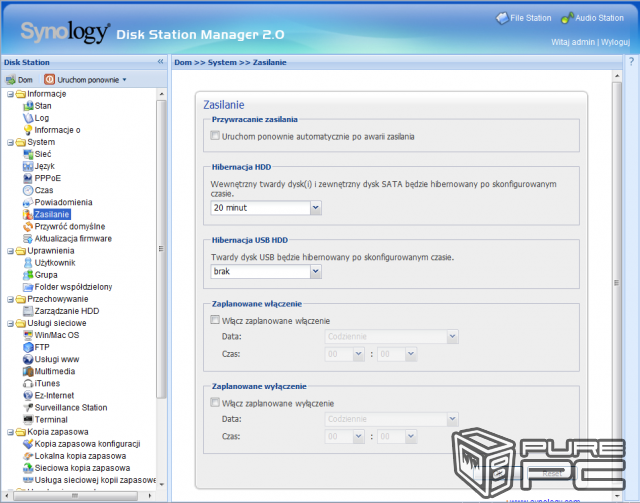Screen dimensions: 640x503
Task: Click the Użytkownik user icon
Action: pos(28,263)
